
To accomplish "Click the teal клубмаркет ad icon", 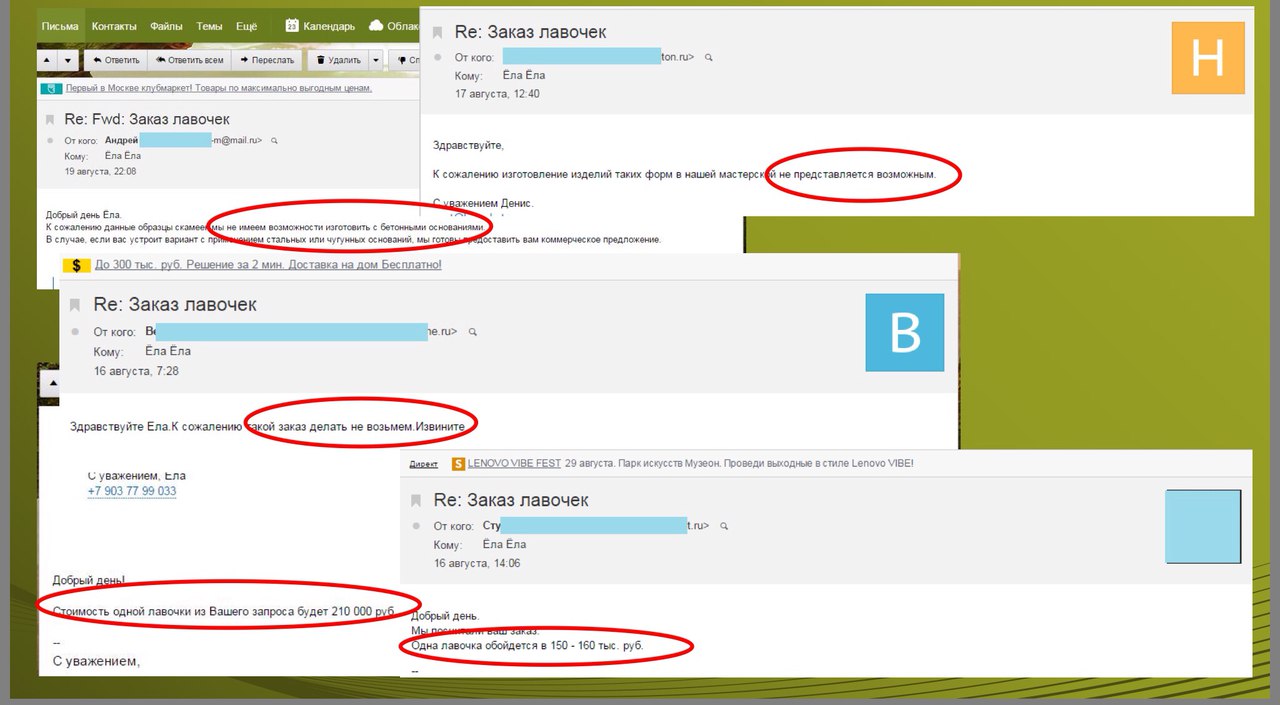I will pyautogui.click(x=51, y=88).
